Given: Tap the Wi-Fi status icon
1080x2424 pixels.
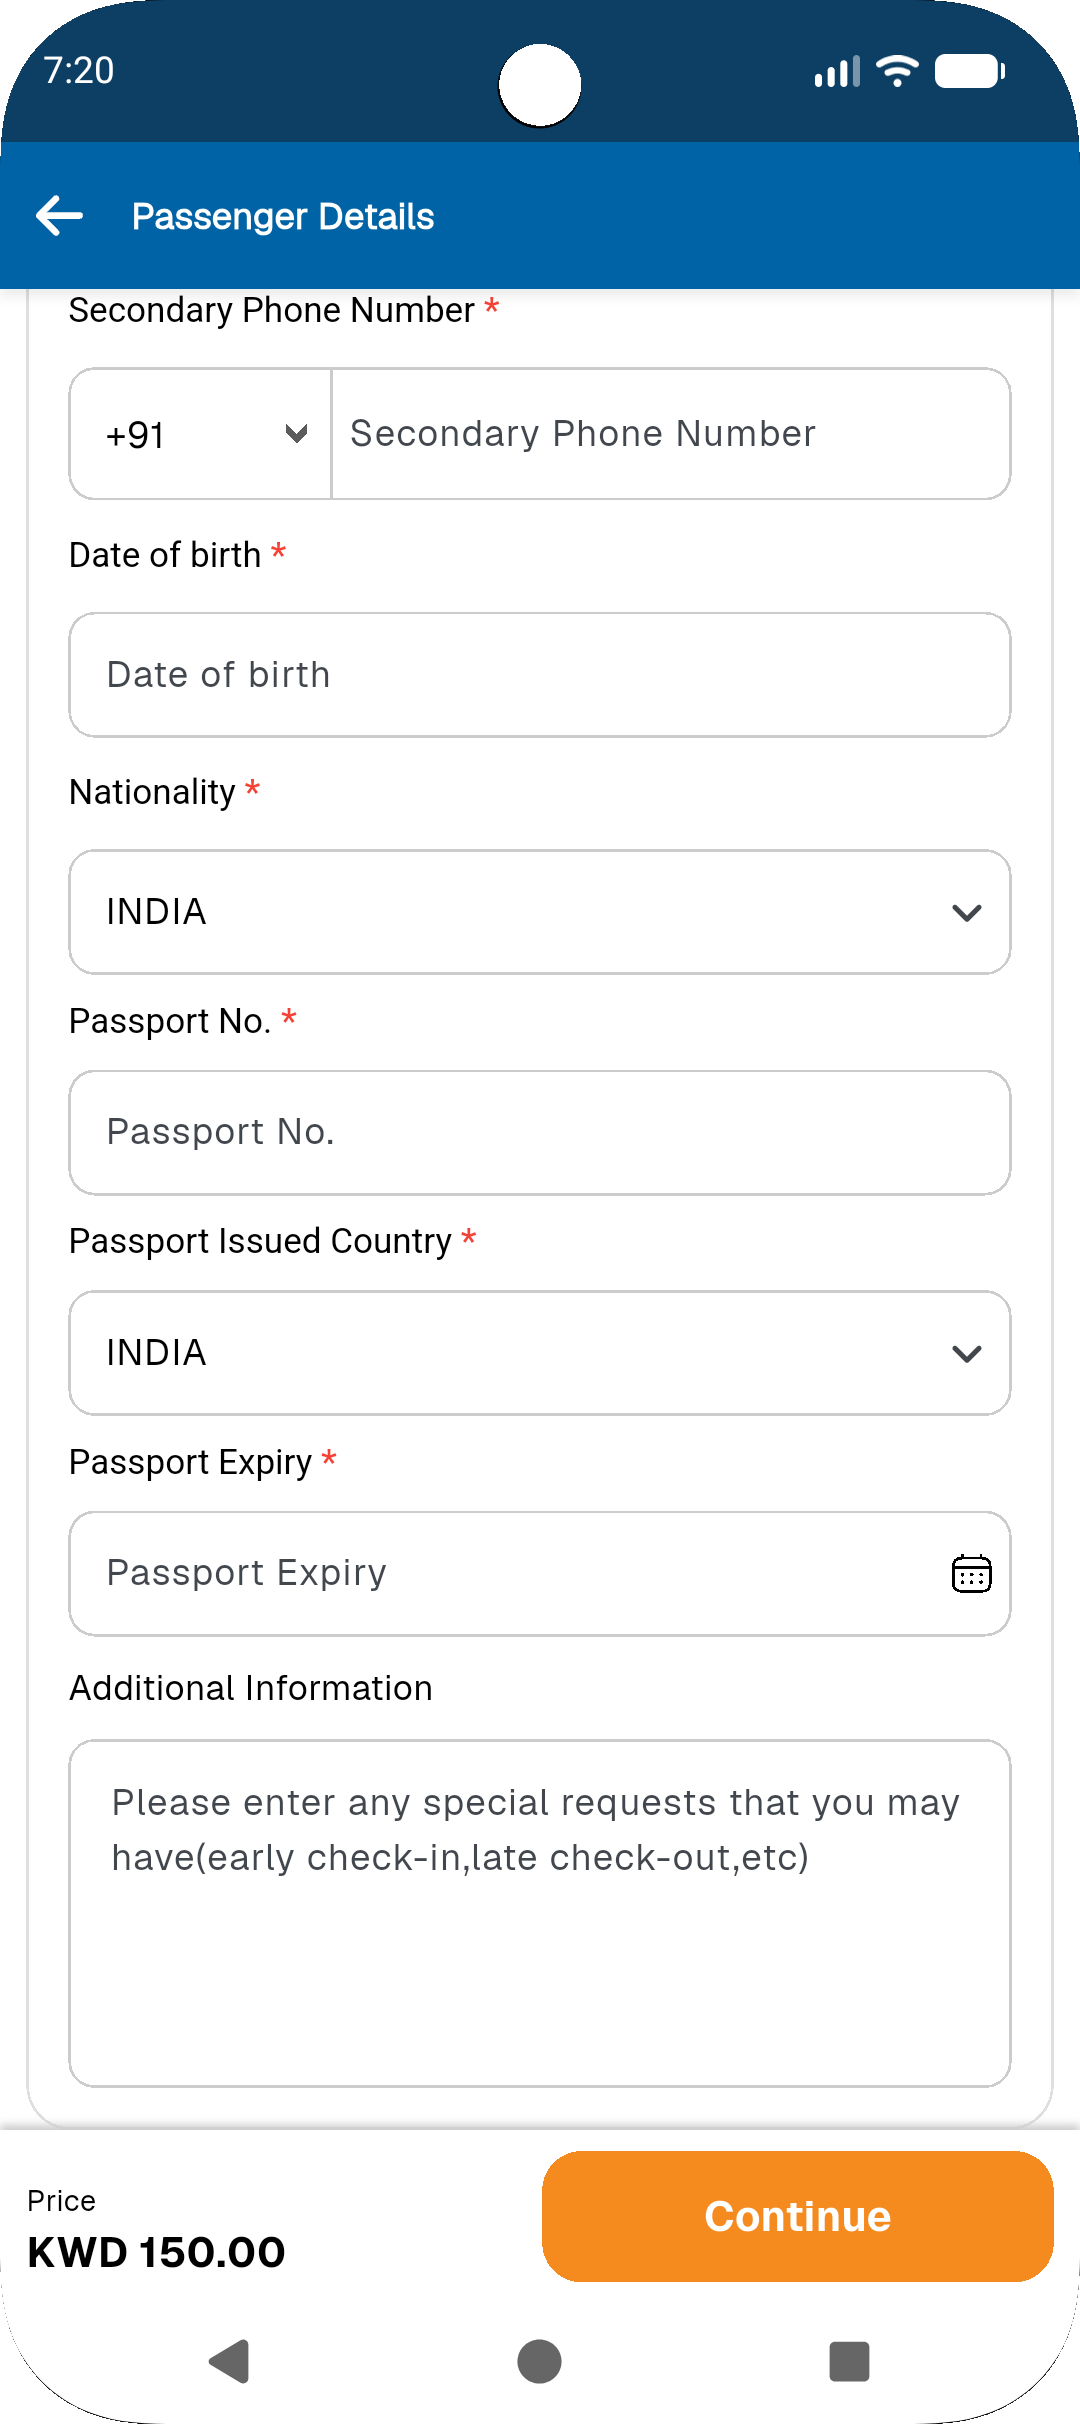Looking at the screenshot, I should click(x=897, y=71).
